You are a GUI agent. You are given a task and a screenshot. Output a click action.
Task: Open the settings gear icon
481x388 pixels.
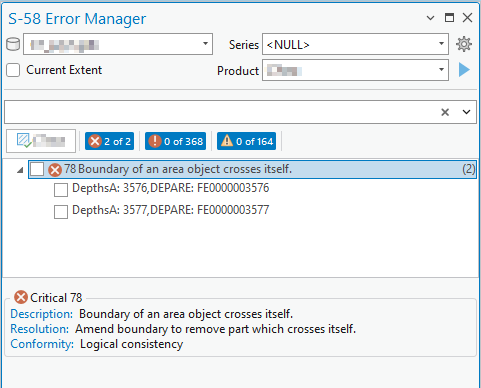(x=464, y=44)
